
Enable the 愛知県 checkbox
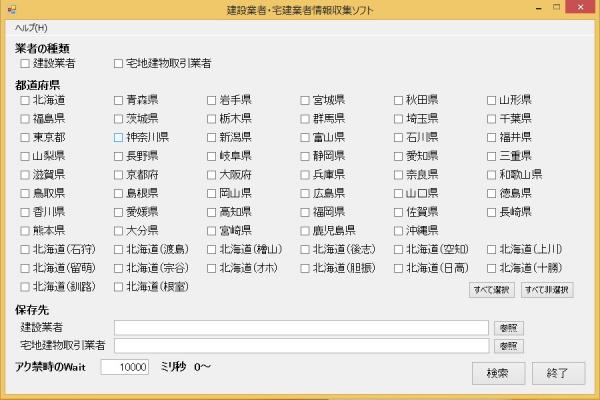tap(399, 156)
